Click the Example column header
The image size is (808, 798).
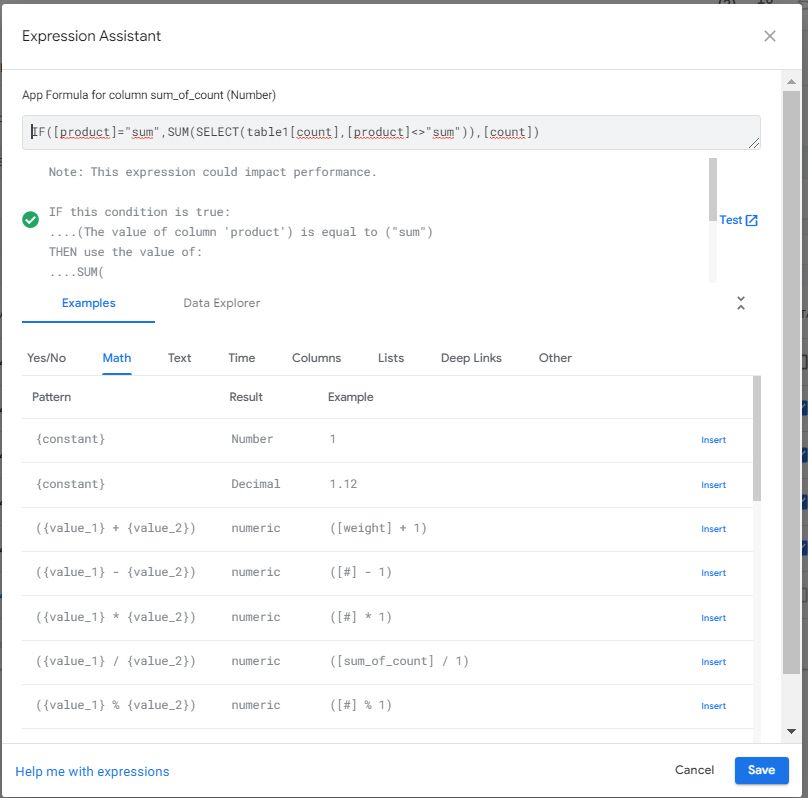point(350,397)
